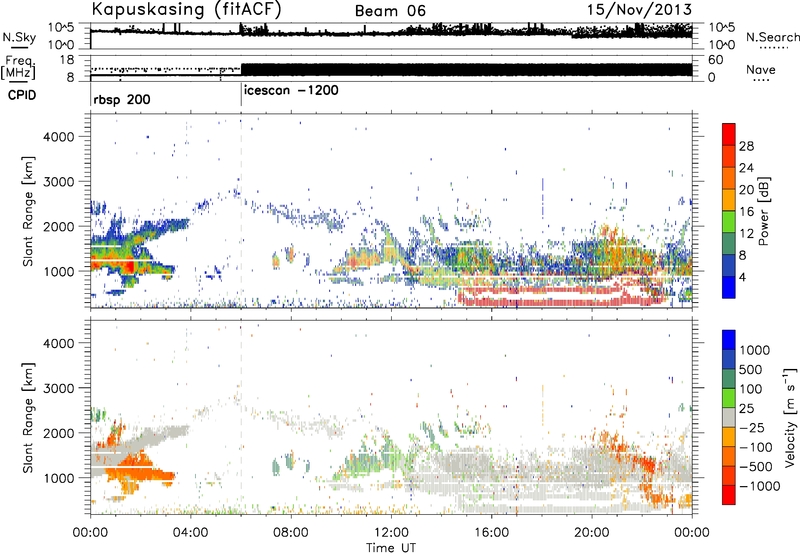Click the 'N.Search' legend label
The image size is (800, 554).
point(772,37)
